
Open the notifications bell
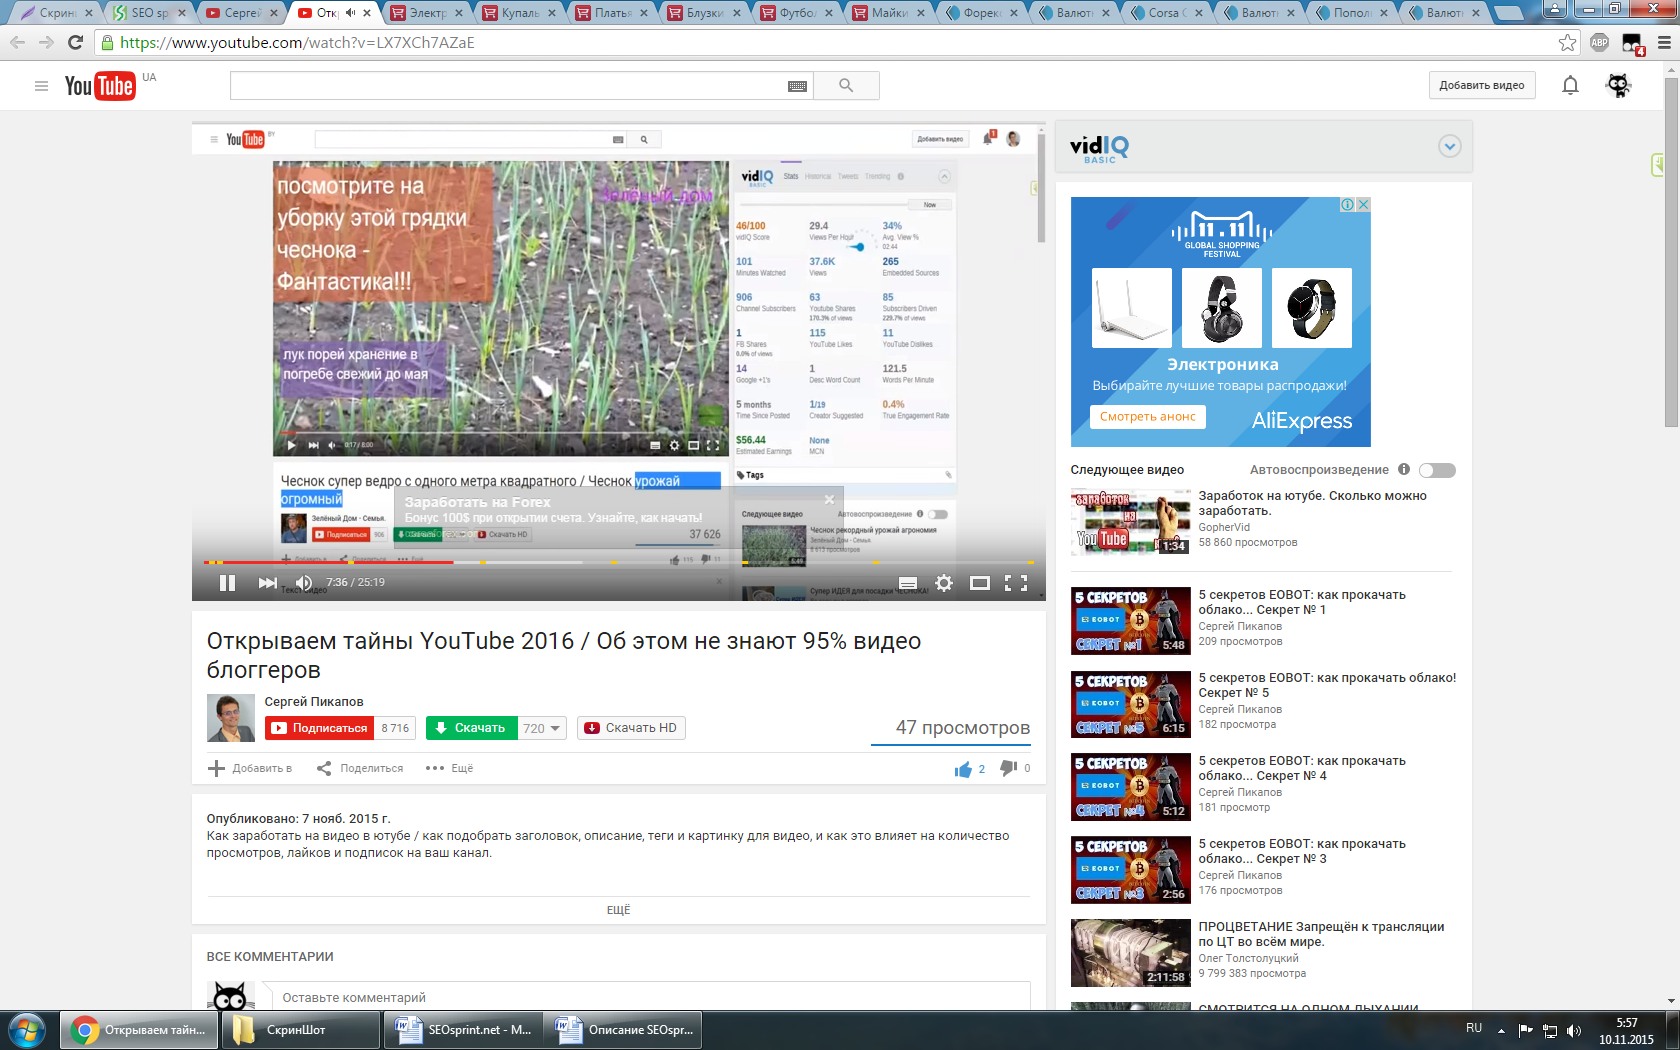pos(1570,86)
